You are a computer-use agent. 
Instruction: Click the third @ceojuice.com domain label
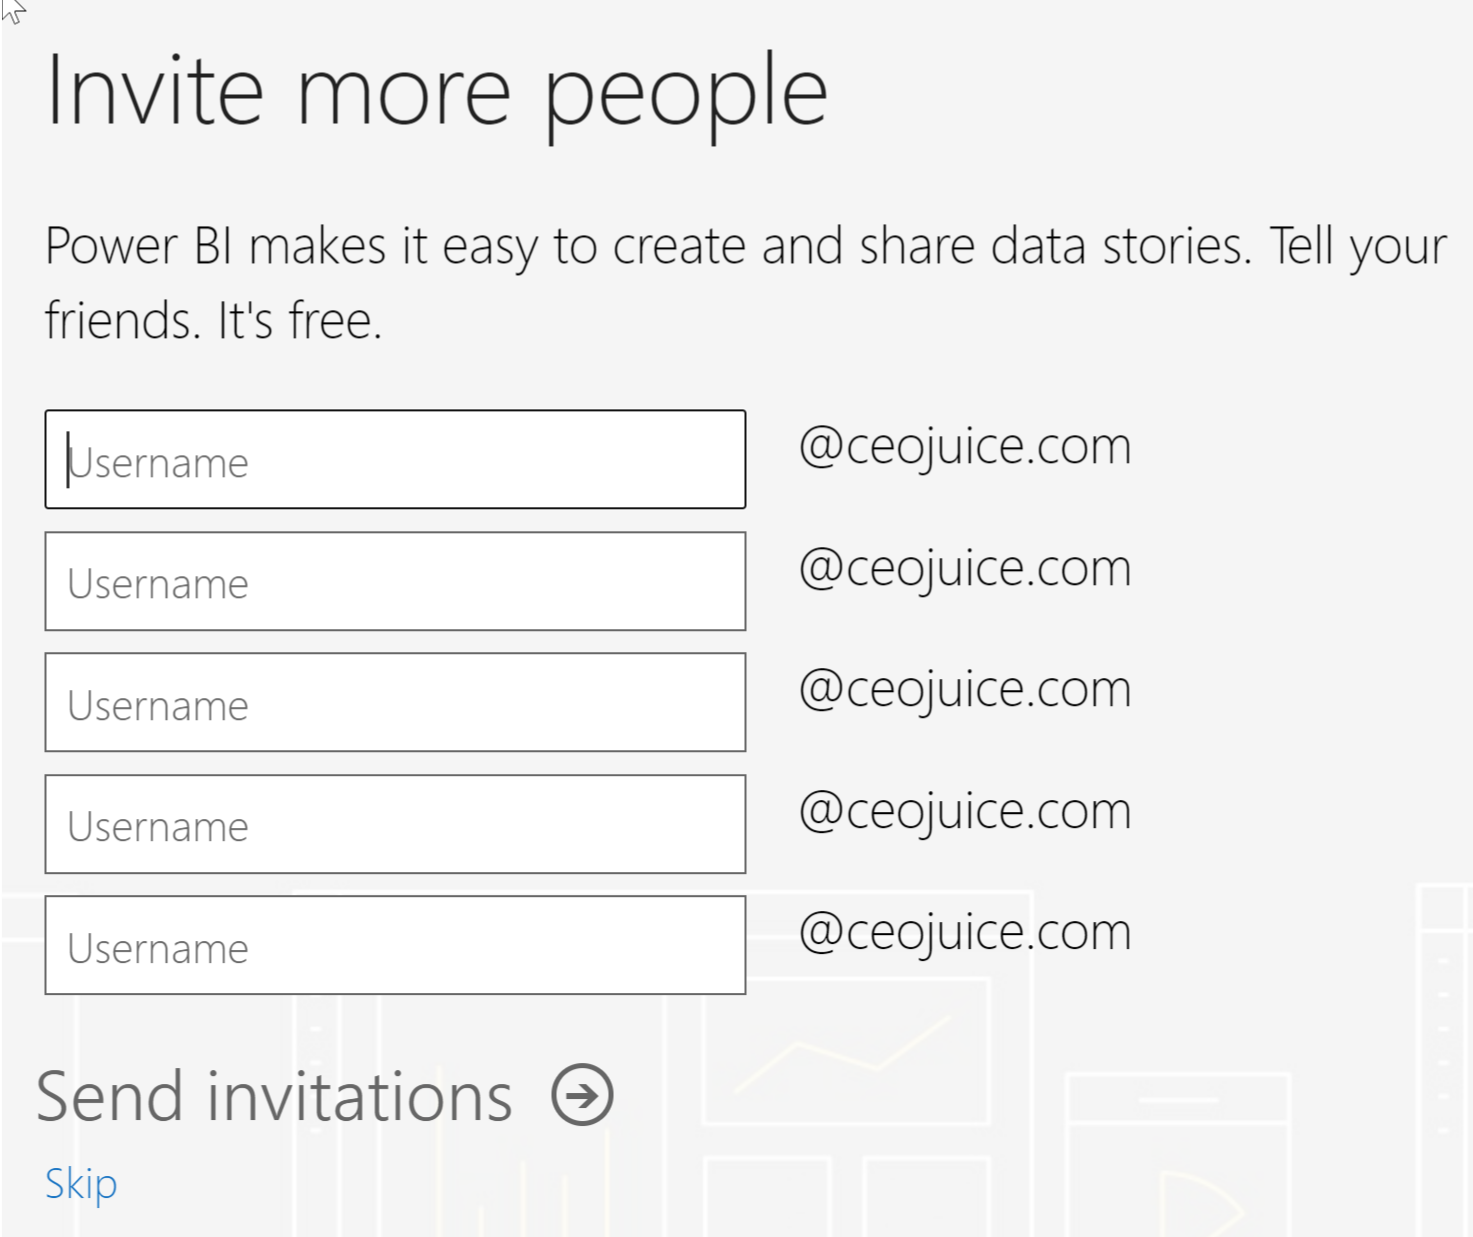coord(965,690)
